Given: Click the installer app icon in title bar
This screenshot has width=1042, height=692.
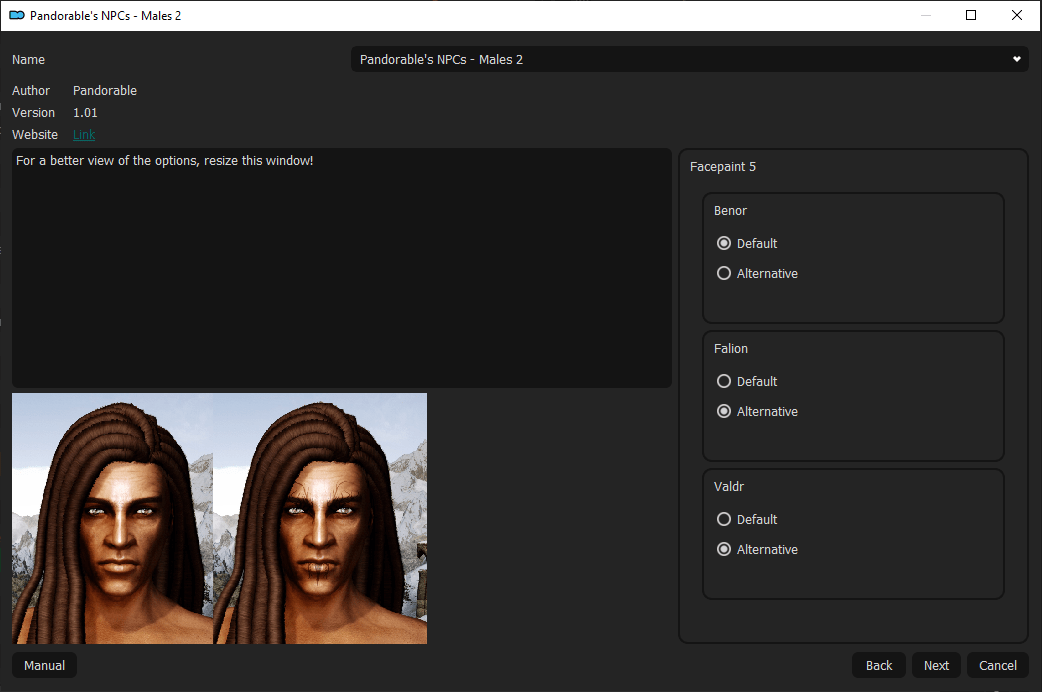Looking at the screenshot, I should coord(17,15).
